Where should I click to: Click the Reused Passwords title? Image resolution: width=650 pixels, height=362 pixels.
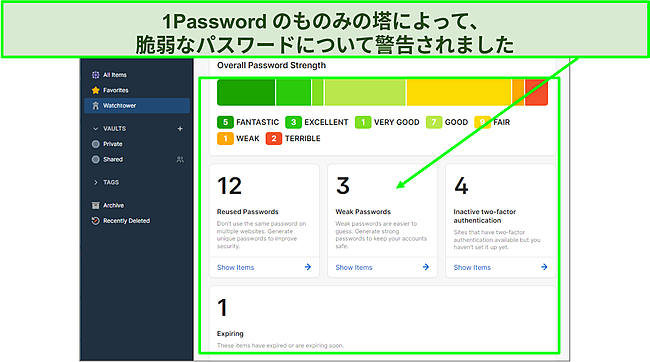[x=247, y=212]
